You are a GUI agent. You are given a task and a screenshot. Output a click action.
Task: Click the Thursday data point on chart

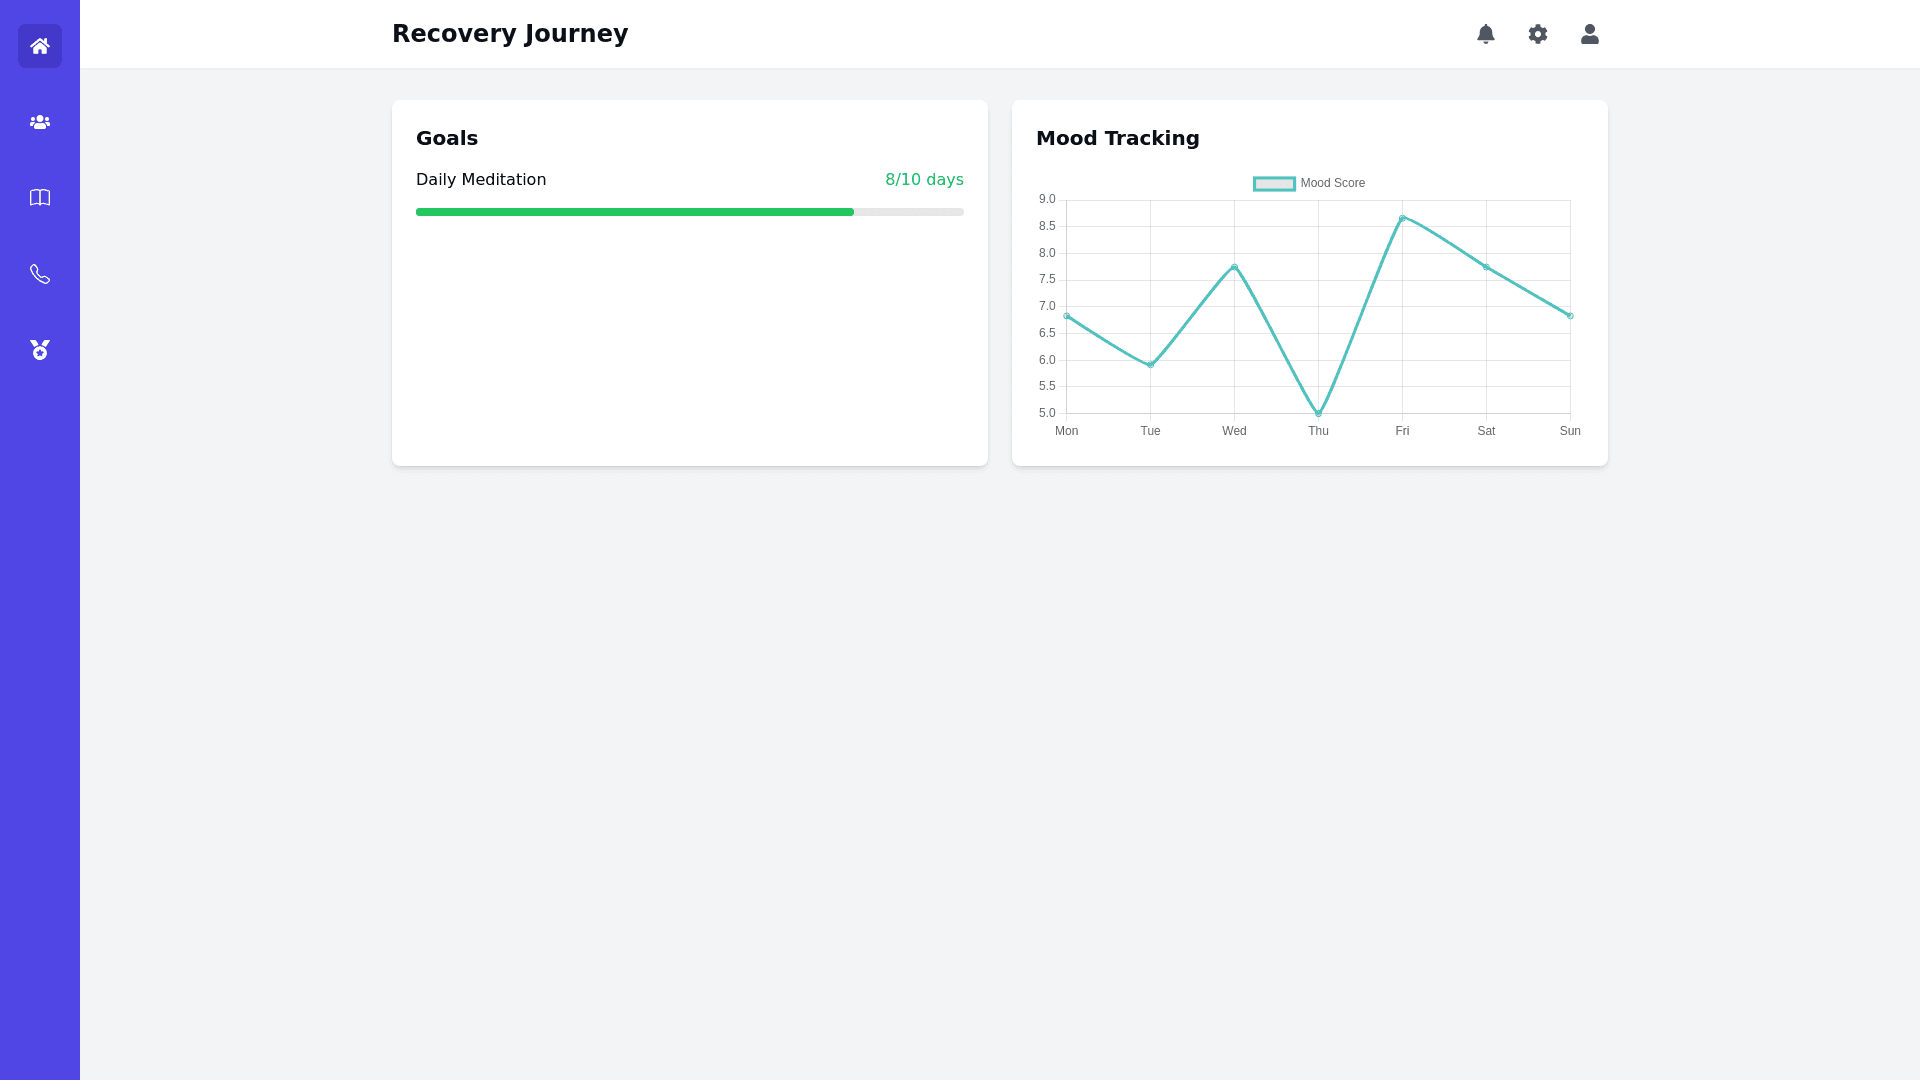tap(1318, 413)
